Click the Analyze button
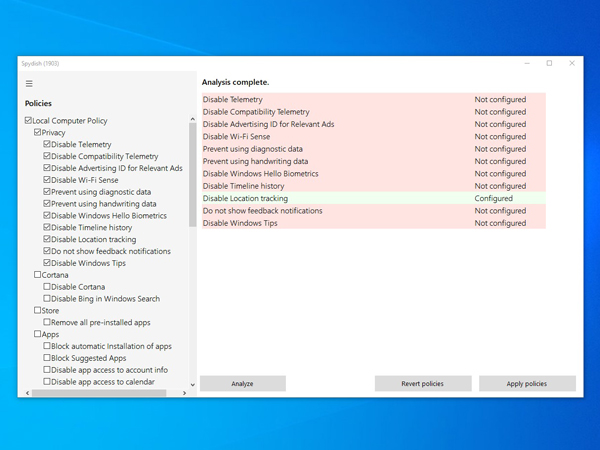Image resolution: width=600 pixels, height=450 pixels. [x=242, y=384]
